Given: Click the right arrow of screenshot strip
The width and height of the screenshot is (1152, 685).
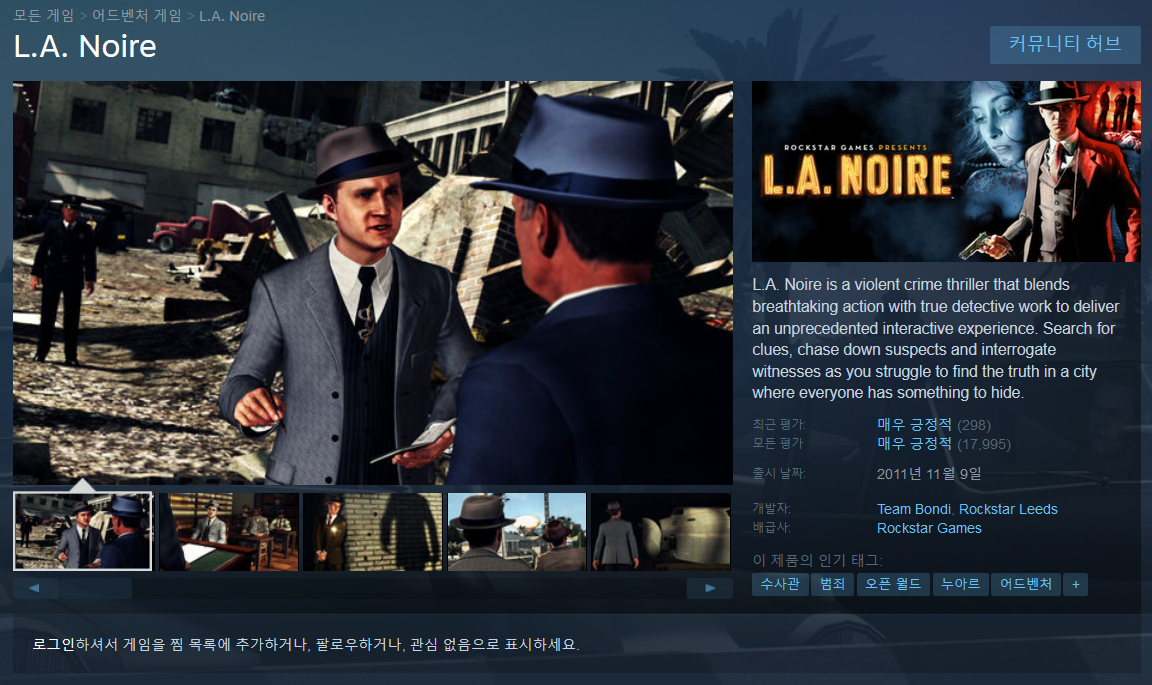Looking at the screenshot, I should [x=710, y=588].
